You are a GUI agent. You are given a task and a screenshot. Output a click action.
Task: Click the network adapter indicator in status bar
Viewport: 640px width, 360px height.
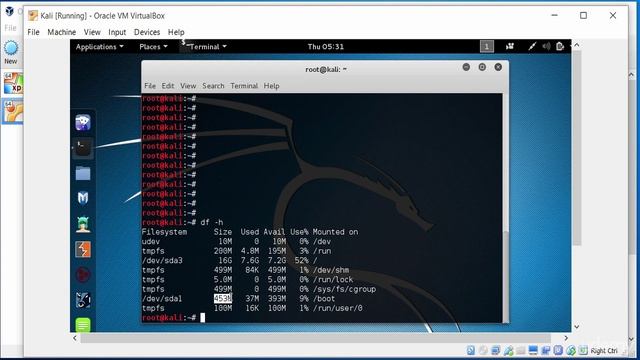point(496,350)
